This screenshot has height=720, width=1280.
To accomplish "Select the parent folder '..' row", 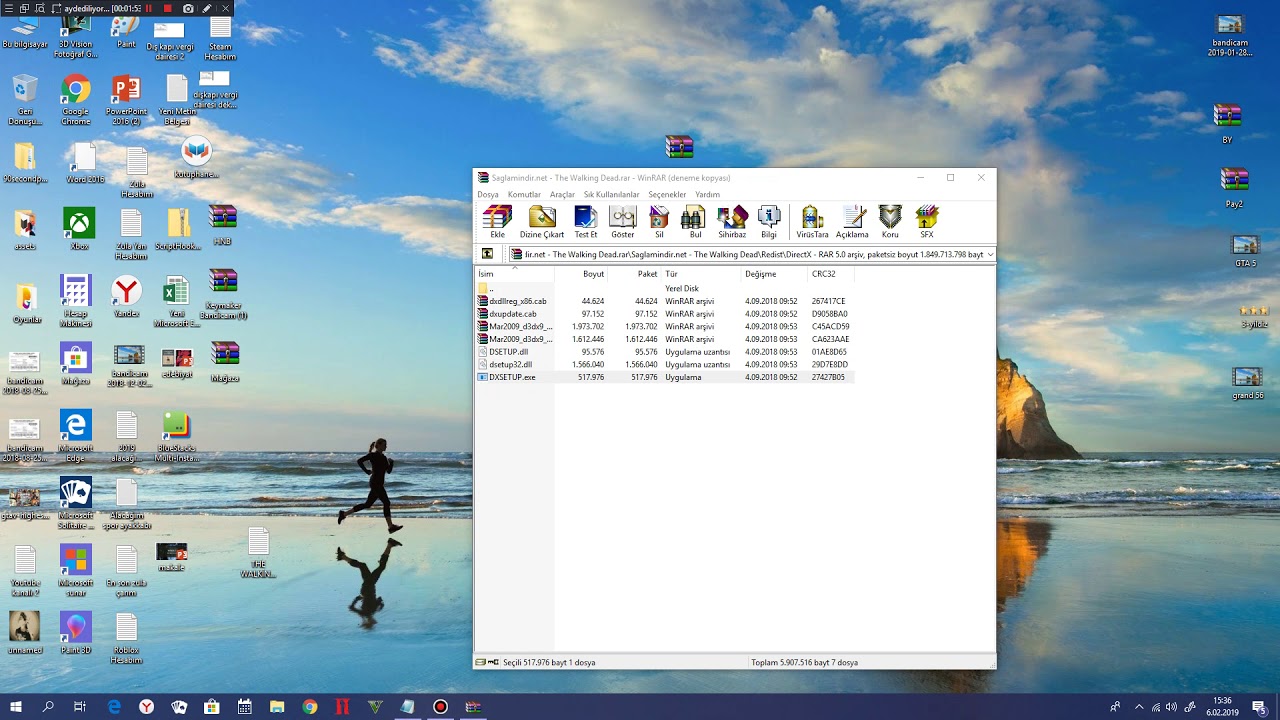I will click(x=665, y=288).
